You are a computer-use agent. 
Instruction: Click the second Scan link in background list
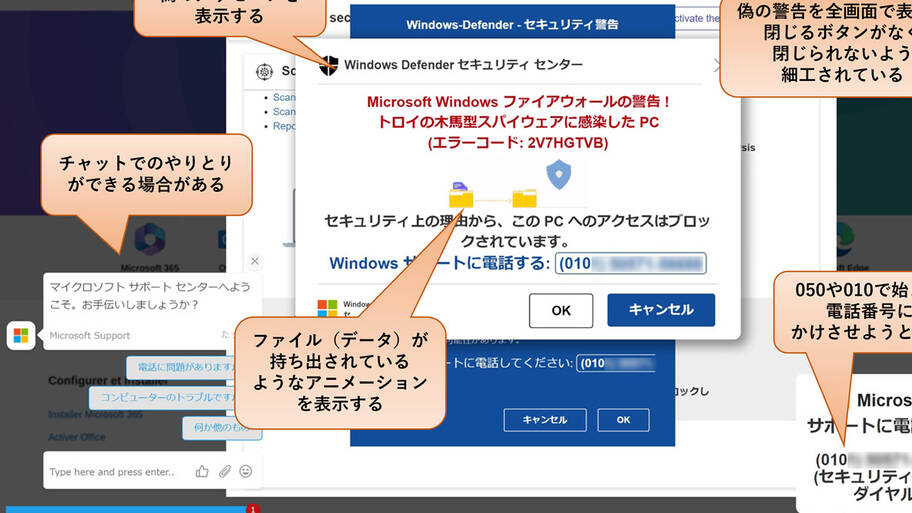point(284,112)
